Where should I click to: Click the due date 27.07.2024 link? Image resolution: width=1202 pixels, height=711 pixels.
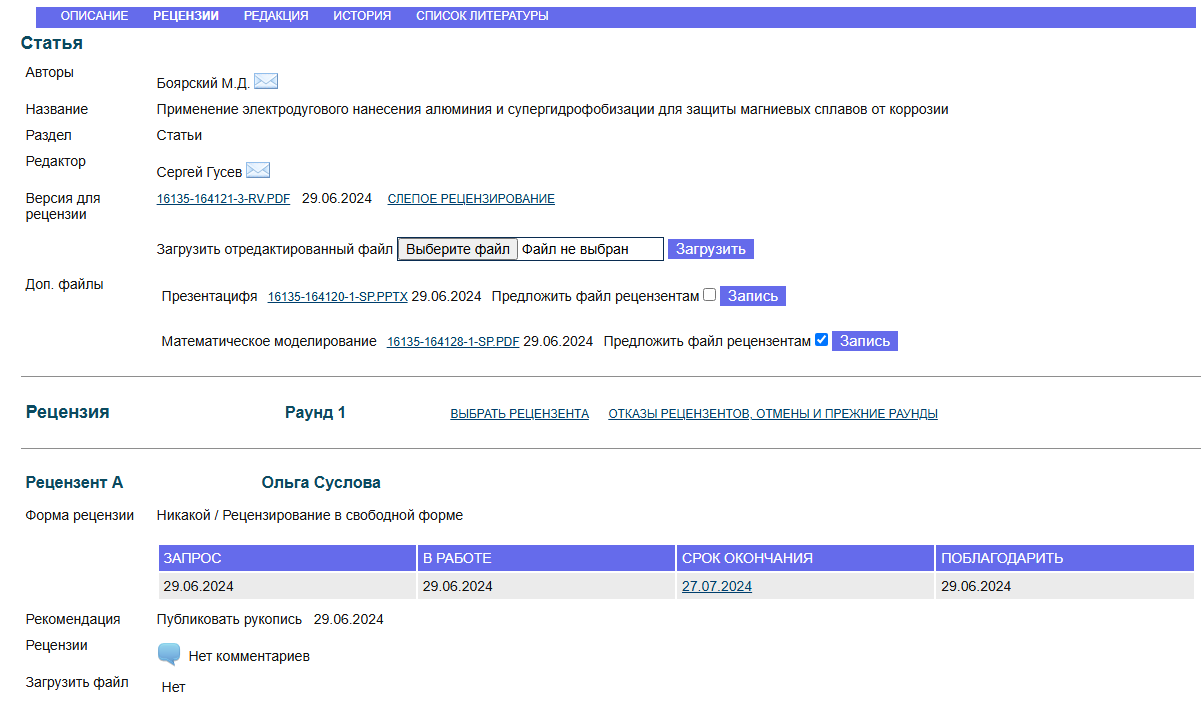click(x=717, y=587)
